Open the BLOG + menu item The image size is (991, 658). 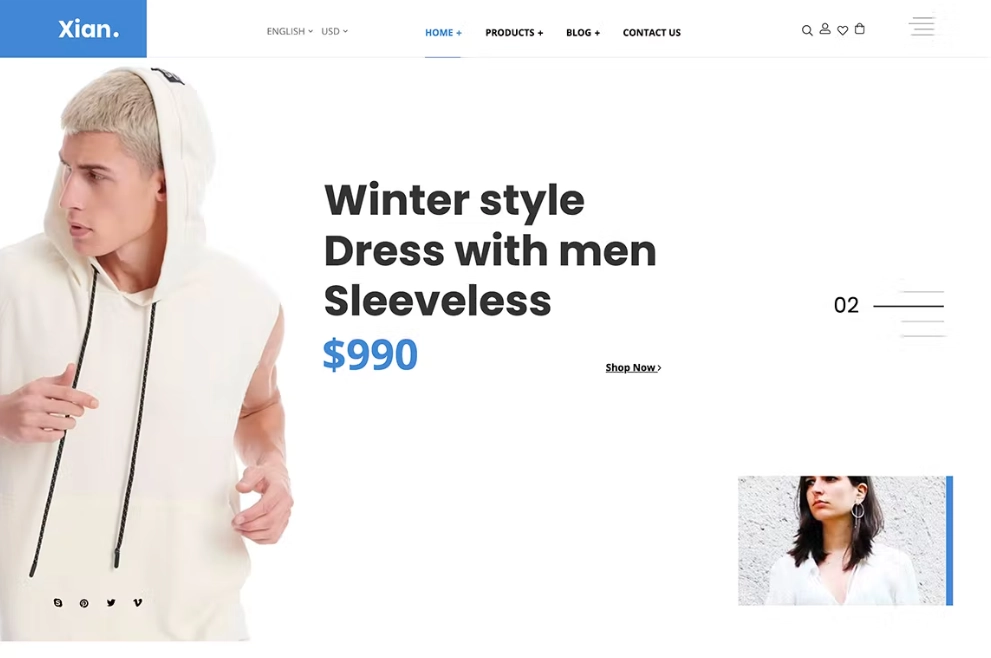tap(583, 32)
